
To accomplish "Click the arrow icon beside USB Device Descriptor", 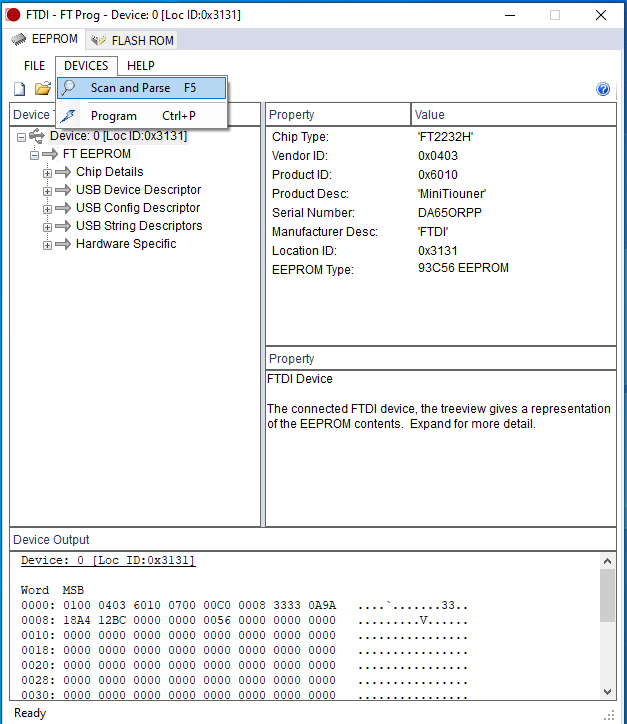I will [63, 190].
